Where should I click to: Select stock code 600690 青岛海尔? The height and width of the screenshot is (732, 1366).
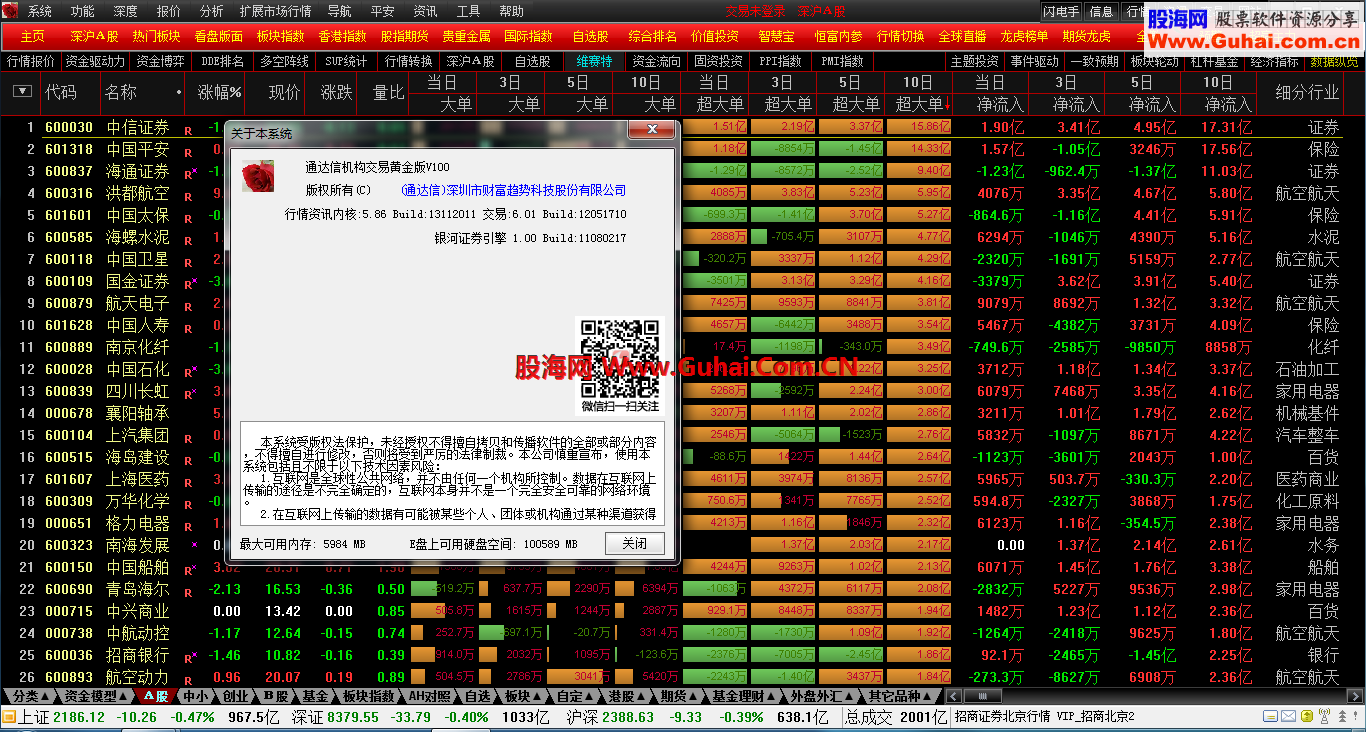coord(69,589)
